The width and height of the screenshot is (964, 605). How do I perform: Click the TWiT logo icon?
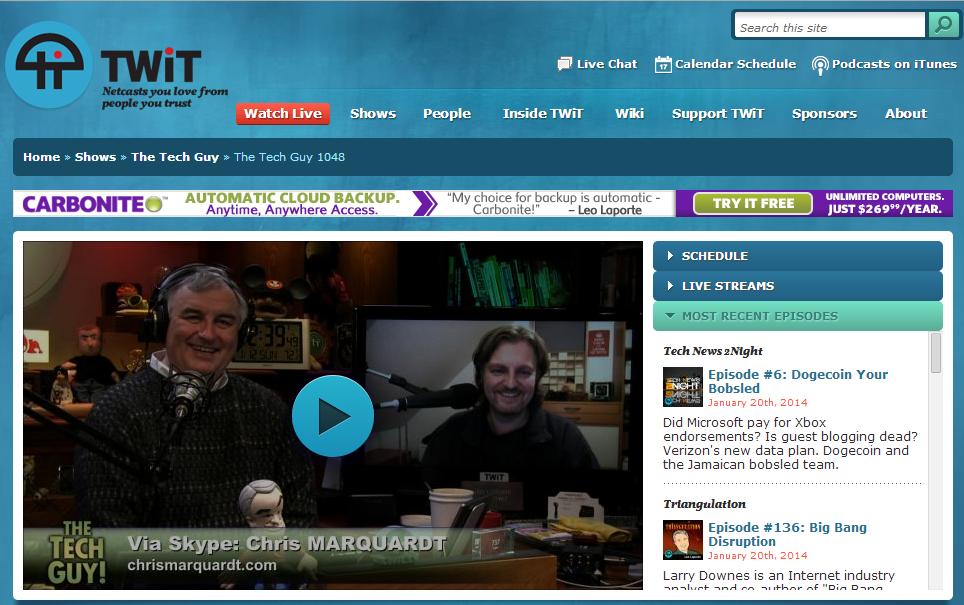point(49,65)
